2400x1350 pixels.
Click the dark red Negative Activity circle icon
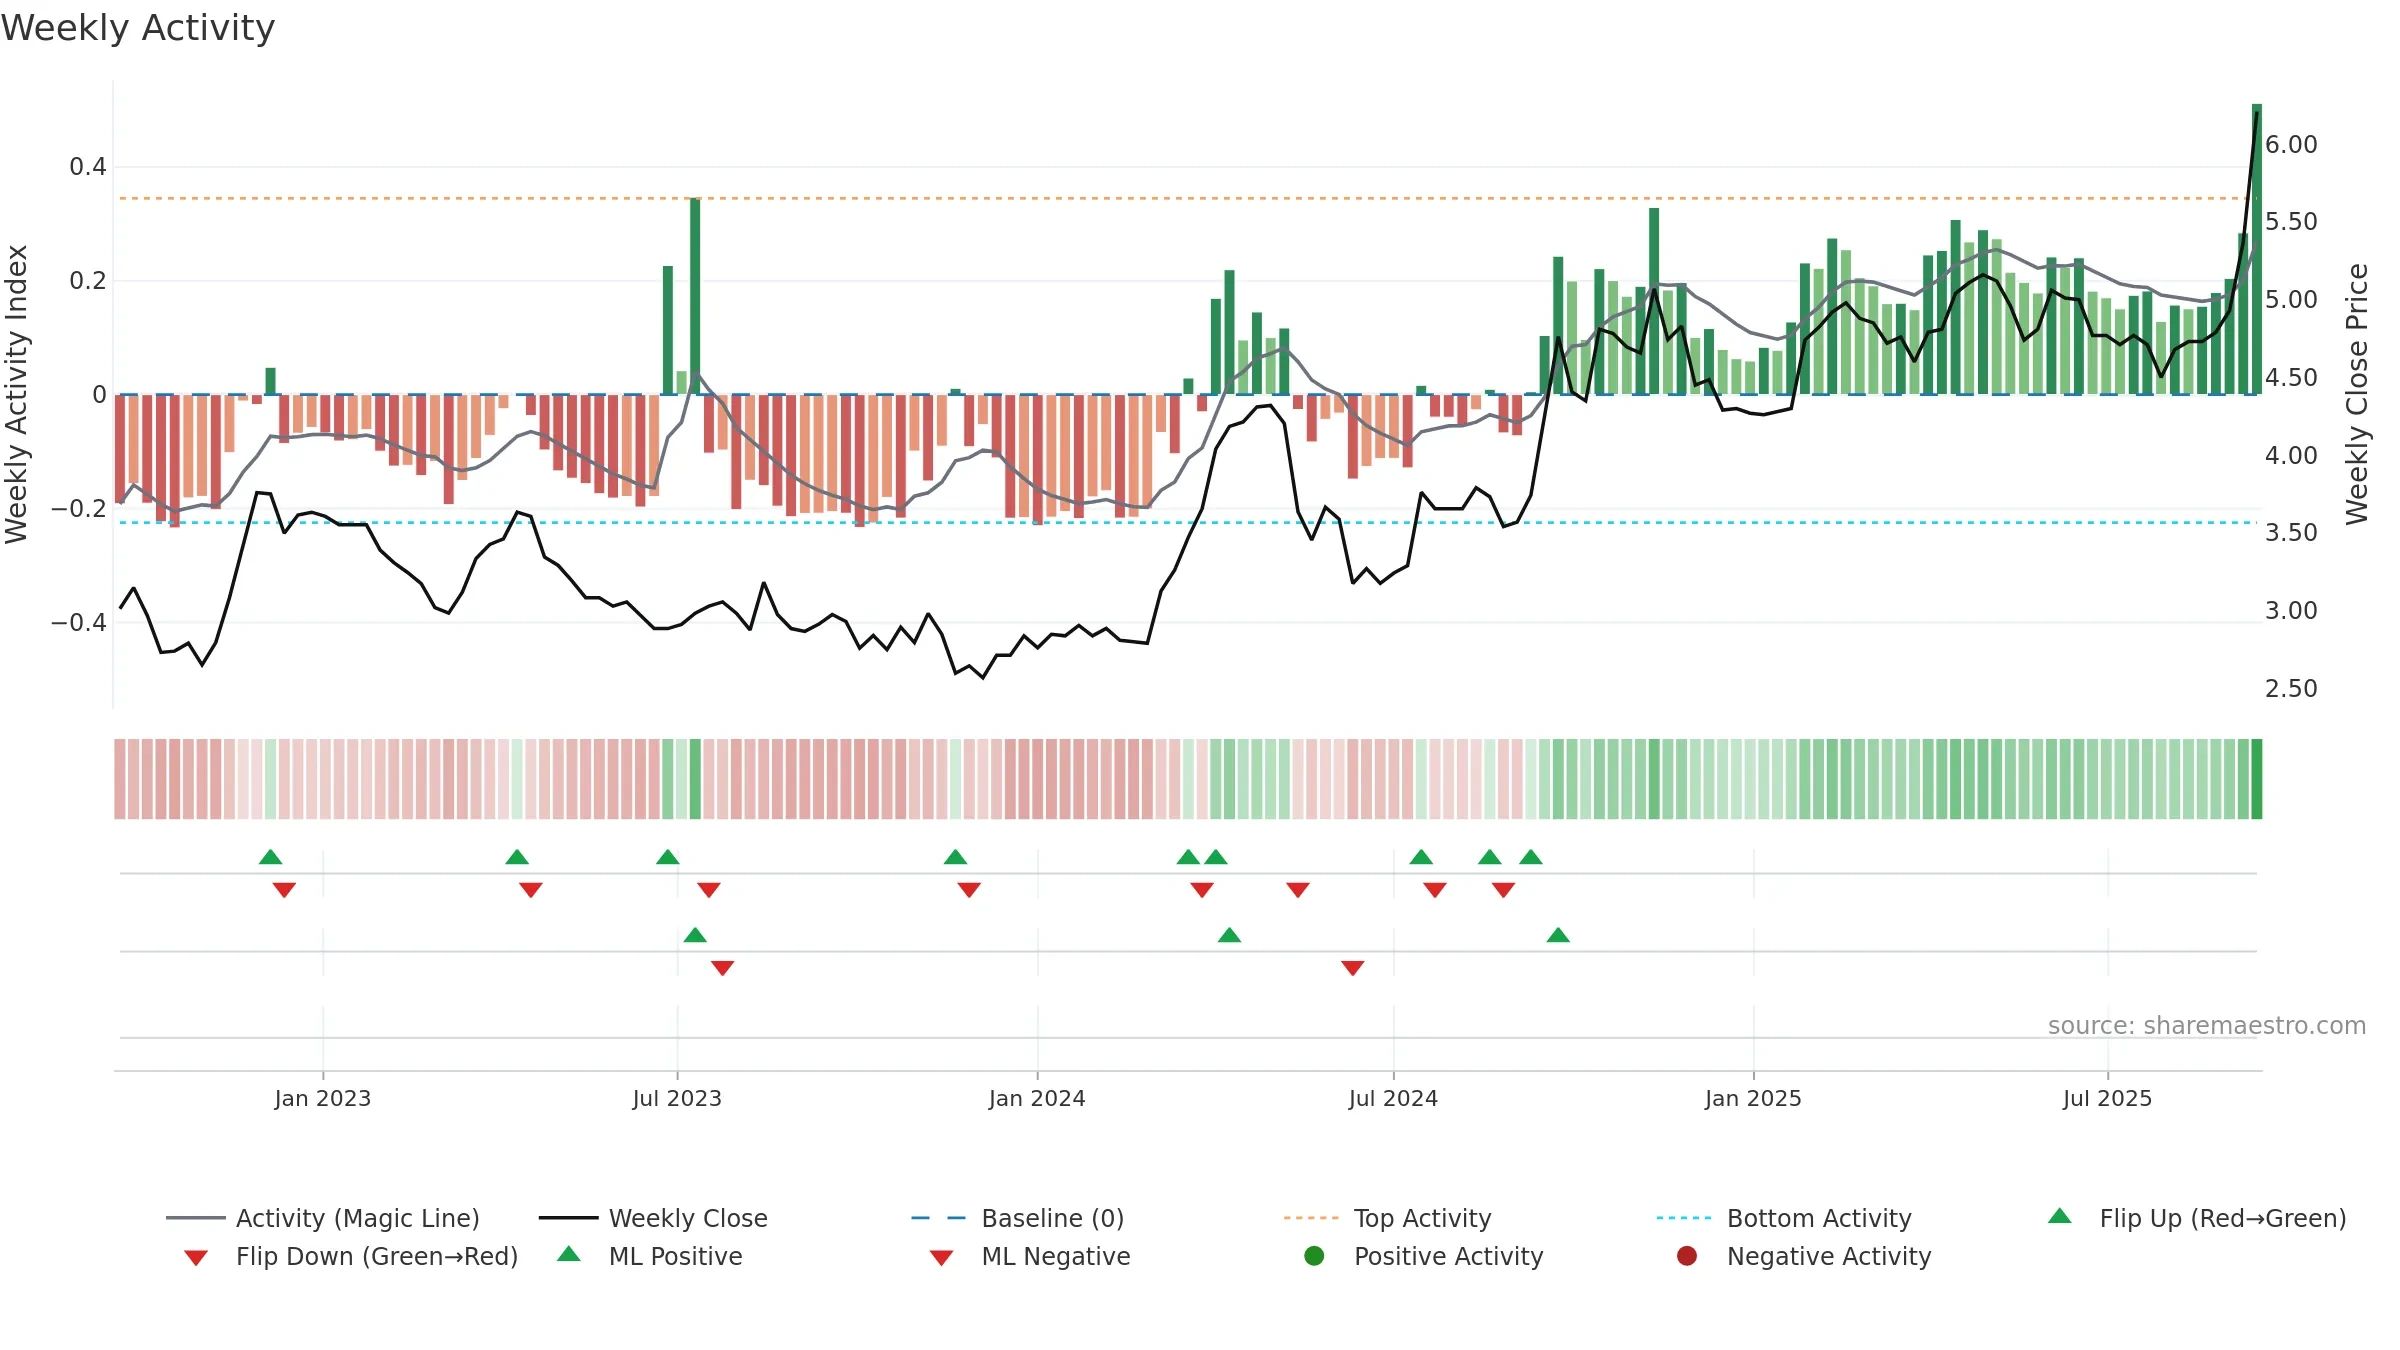(x=1687, y=1256)
